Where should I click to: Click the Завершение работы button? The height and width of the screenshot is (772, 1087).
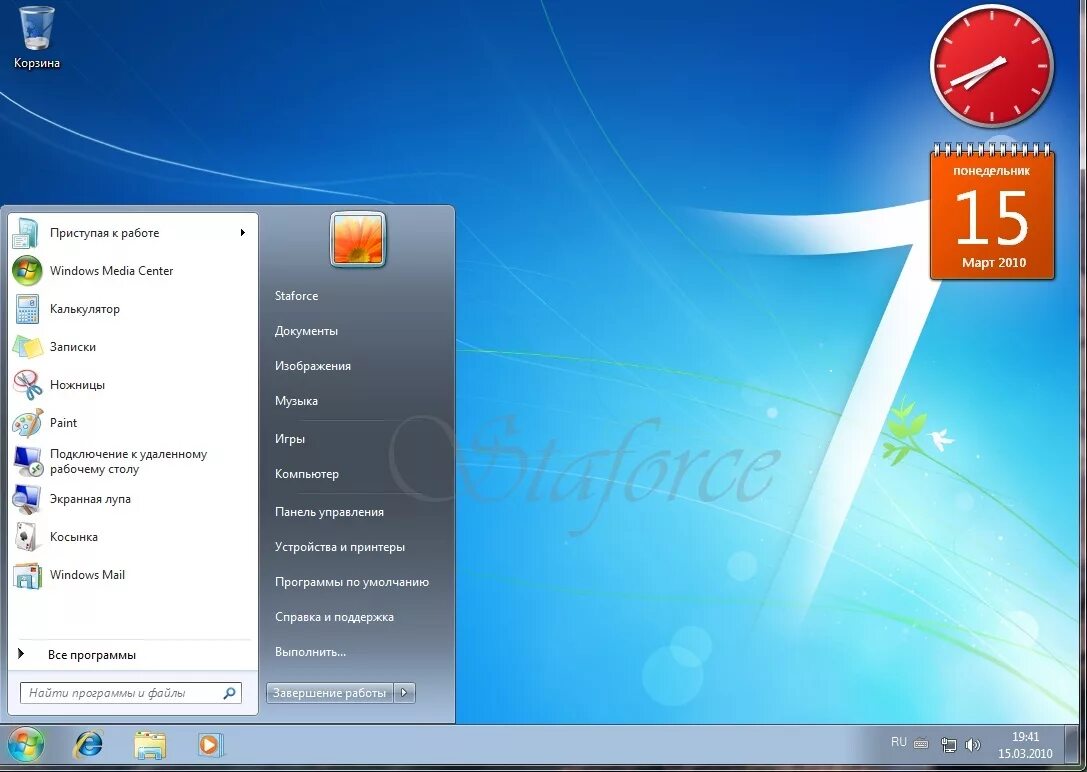coord(329,692)
